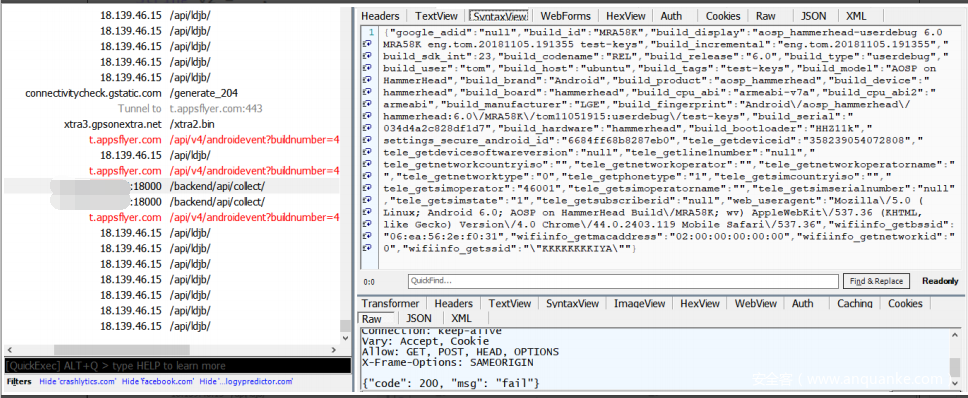968x398 pixels.
Task: Select the request SyntaxView tab
Action: [498, 17]
